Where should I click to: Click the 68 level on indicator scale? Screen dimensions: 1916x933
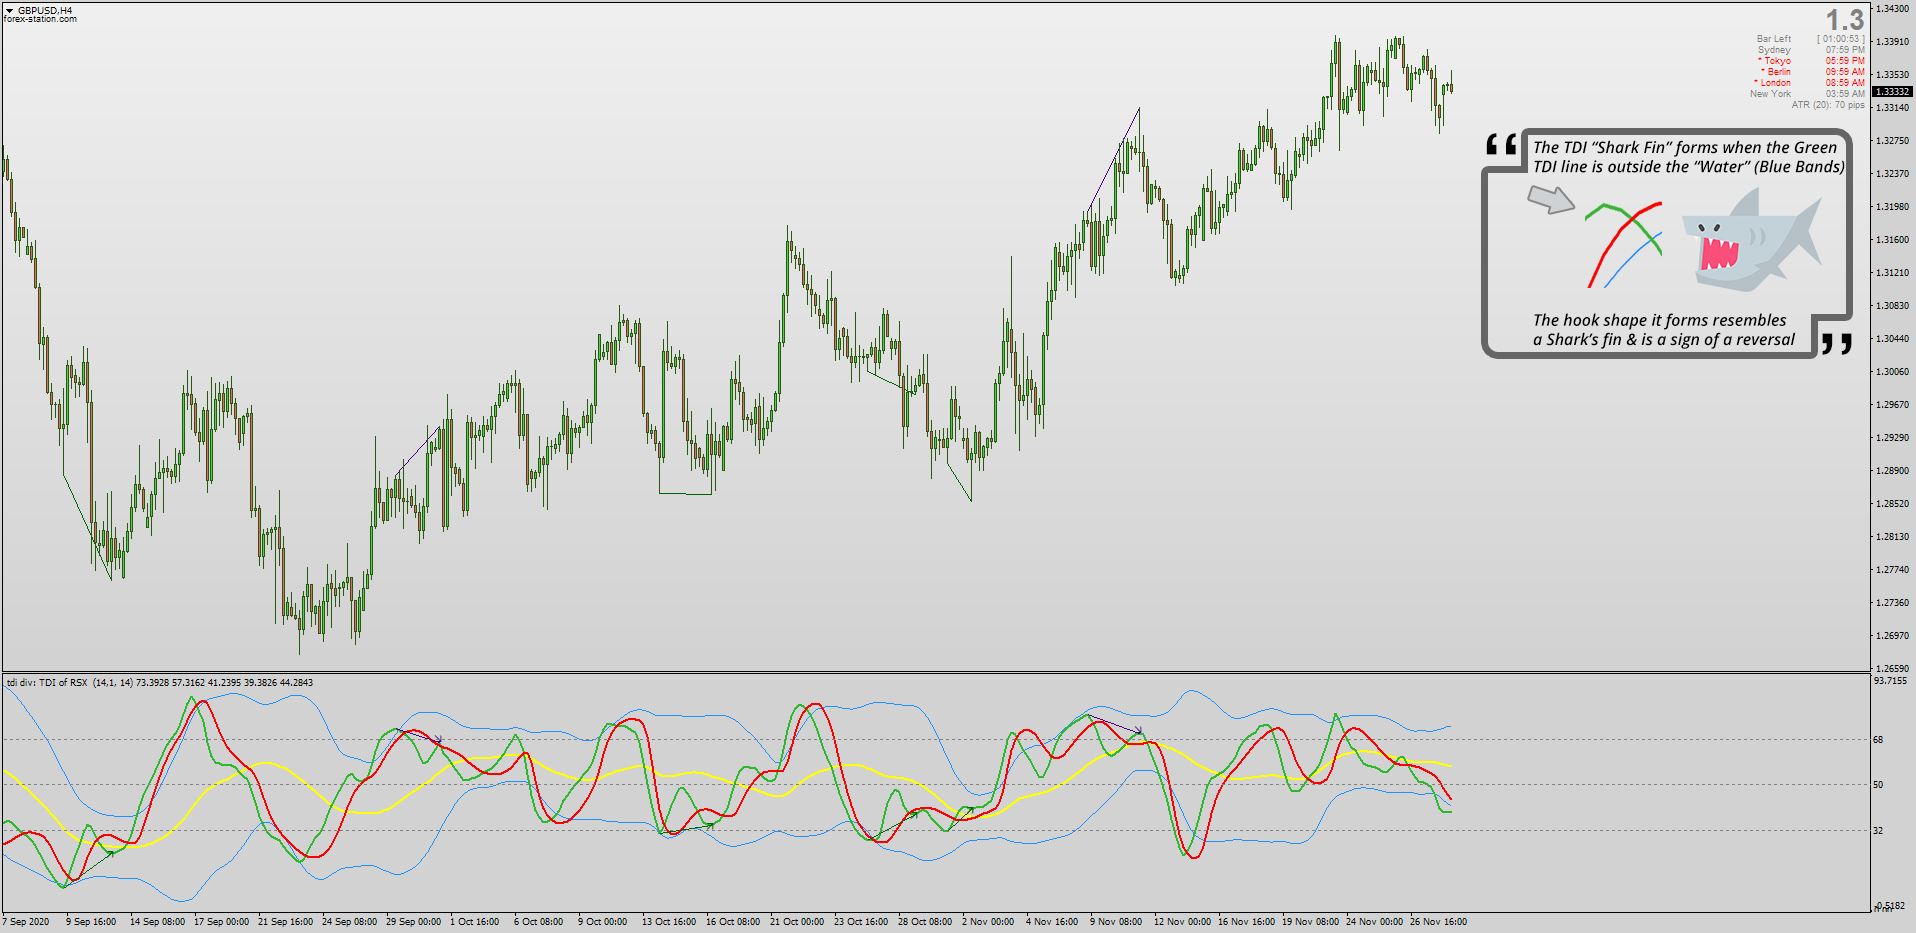(x=1878, y=740)
